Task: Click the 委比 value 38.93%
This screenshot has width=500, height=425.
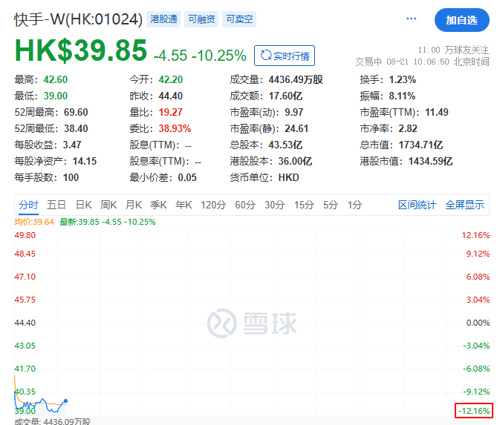Action: [175, 129]
